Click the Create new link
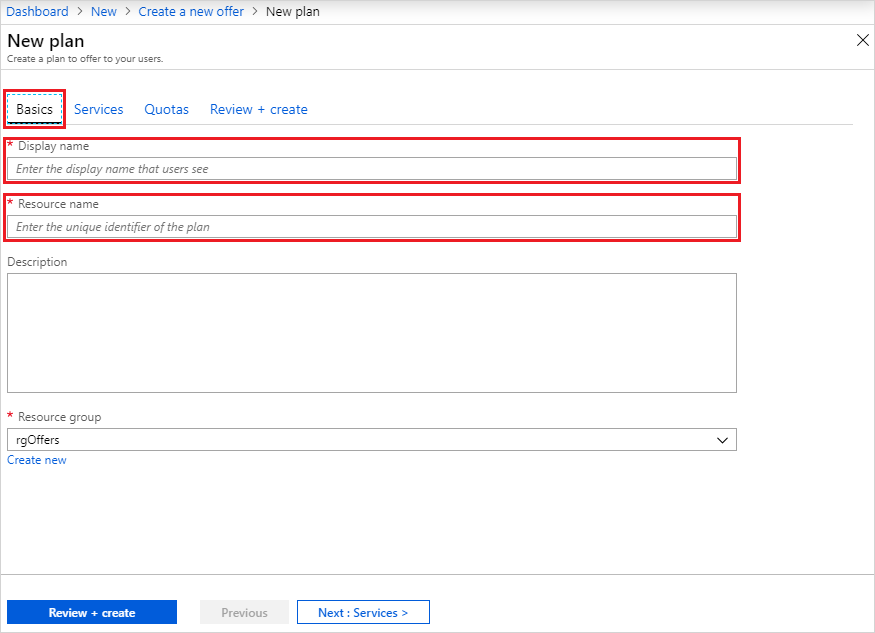Viewport: 875px width, 633px height. pos(36,459)
